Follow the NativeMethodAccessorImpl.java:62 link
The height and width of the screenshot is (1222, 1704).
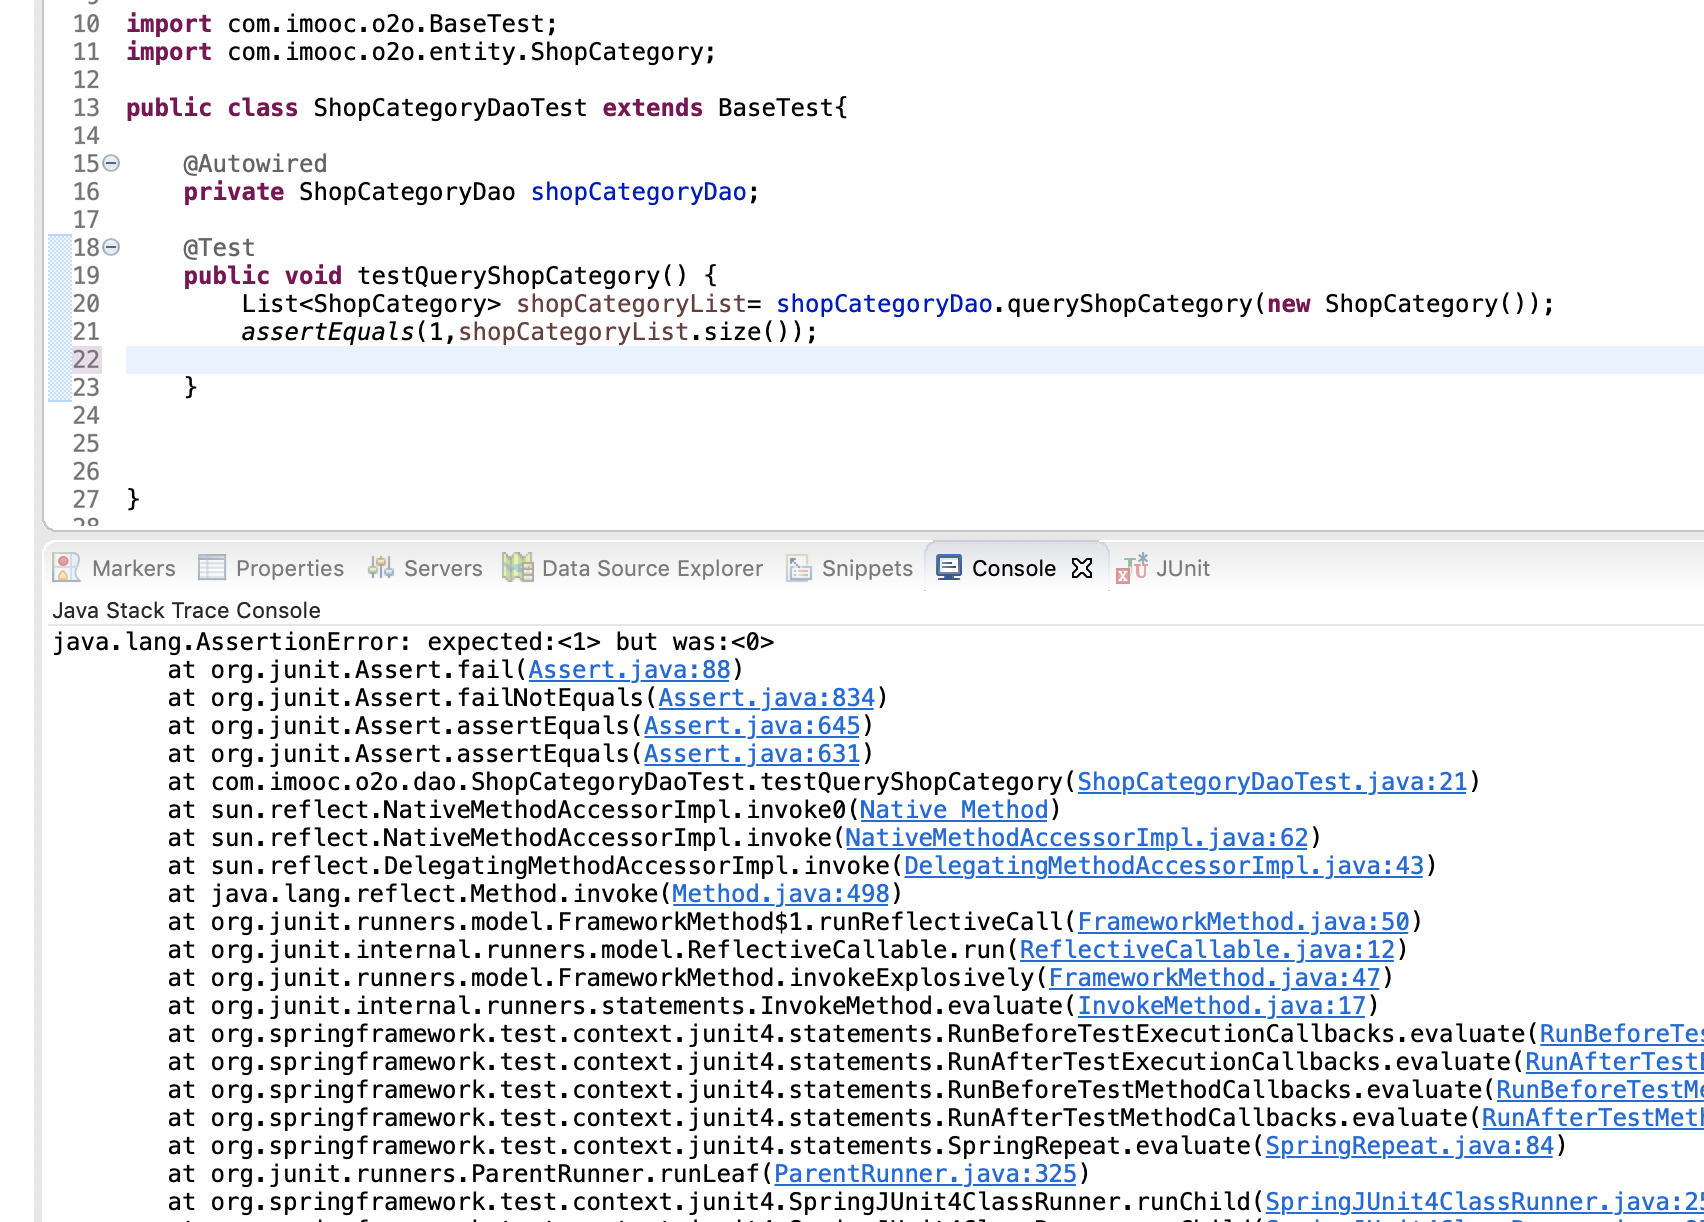(1076, 838)
